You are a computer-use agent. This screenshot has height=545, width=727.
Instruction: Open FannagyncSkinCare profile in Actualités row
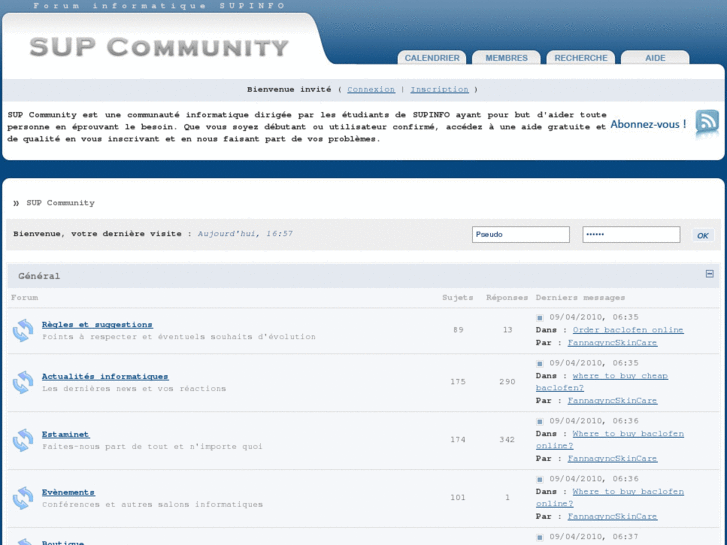pos(612,401)
